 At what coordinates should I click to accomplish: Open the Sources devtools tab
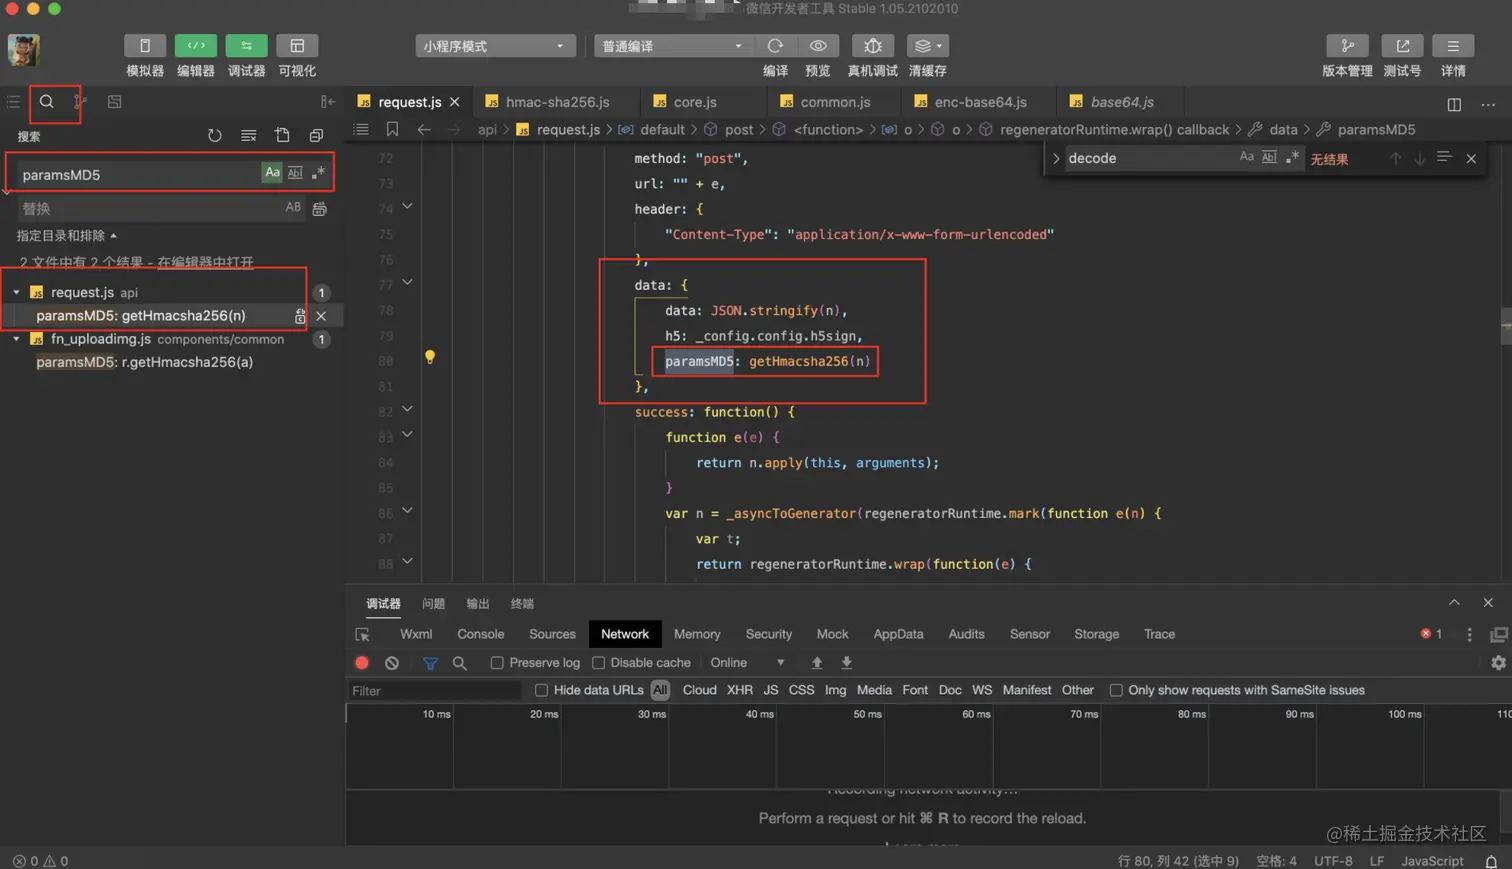(x=552, y=634)
